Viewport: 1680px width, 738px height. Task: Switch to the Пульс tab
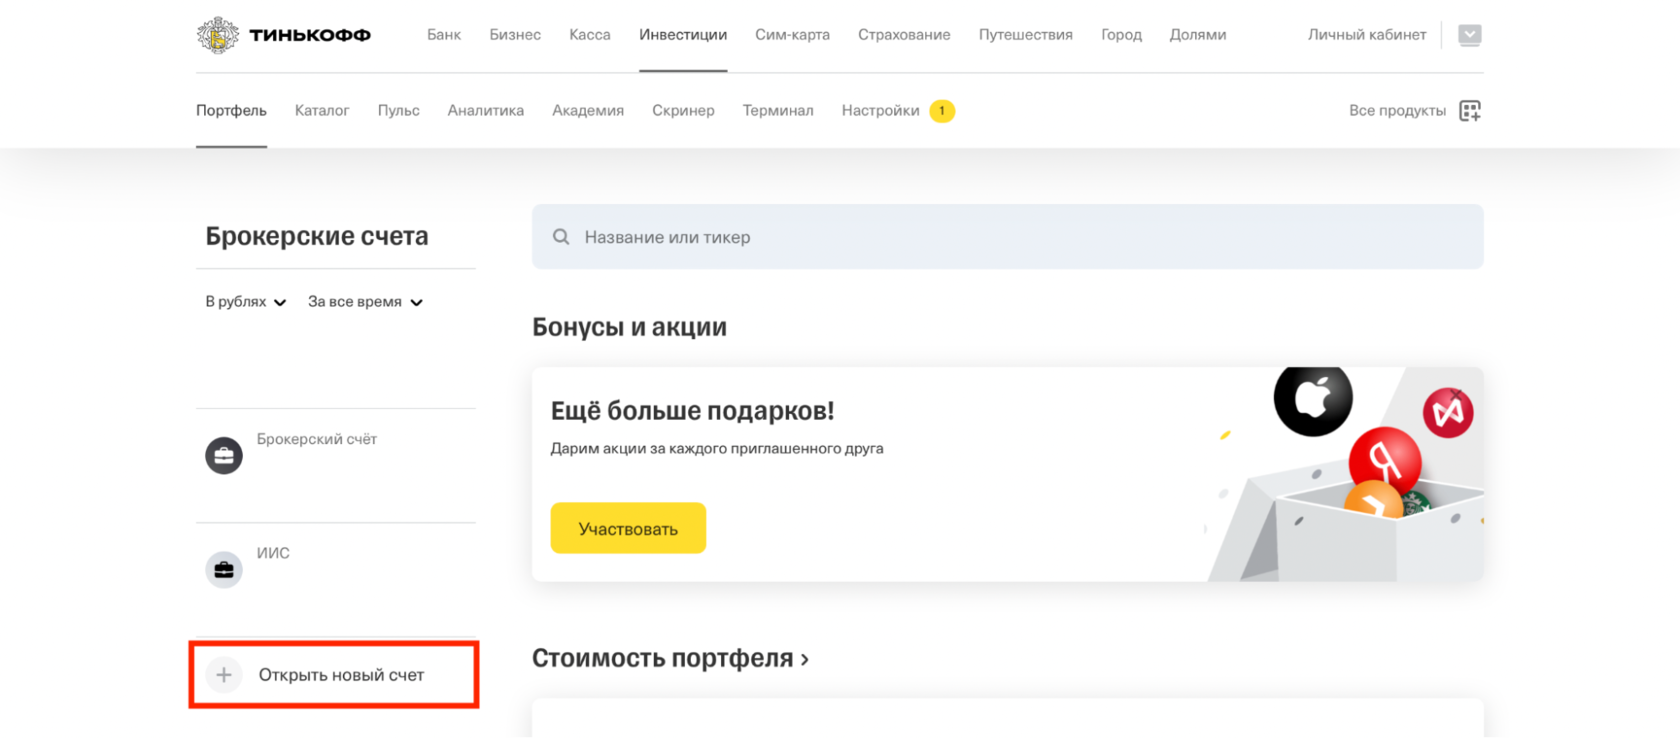398,111
